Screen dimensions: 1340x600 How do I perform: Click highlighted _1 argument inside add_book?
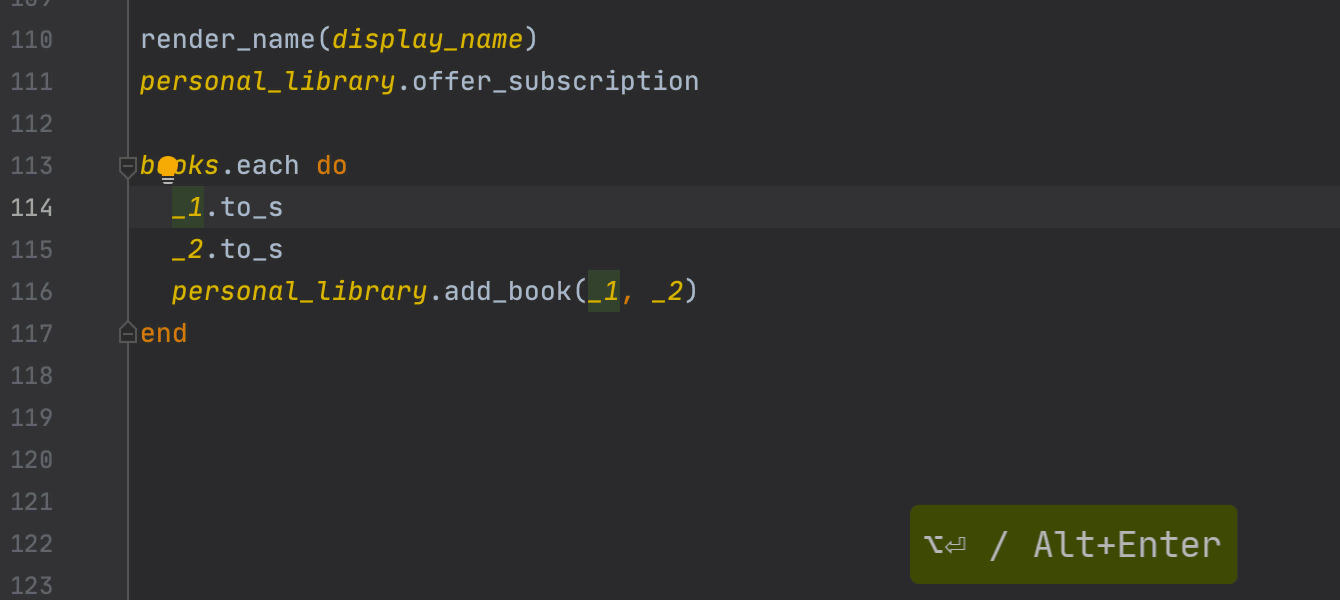tap(603, 292)
